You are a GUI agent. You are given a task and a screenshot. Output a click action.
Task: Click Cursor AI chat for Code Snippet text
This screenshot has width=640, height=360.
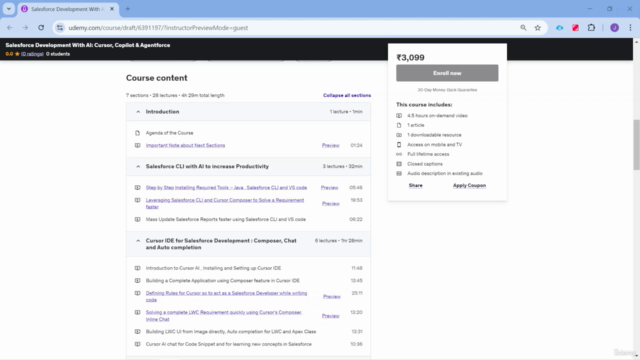pos(229,344)
